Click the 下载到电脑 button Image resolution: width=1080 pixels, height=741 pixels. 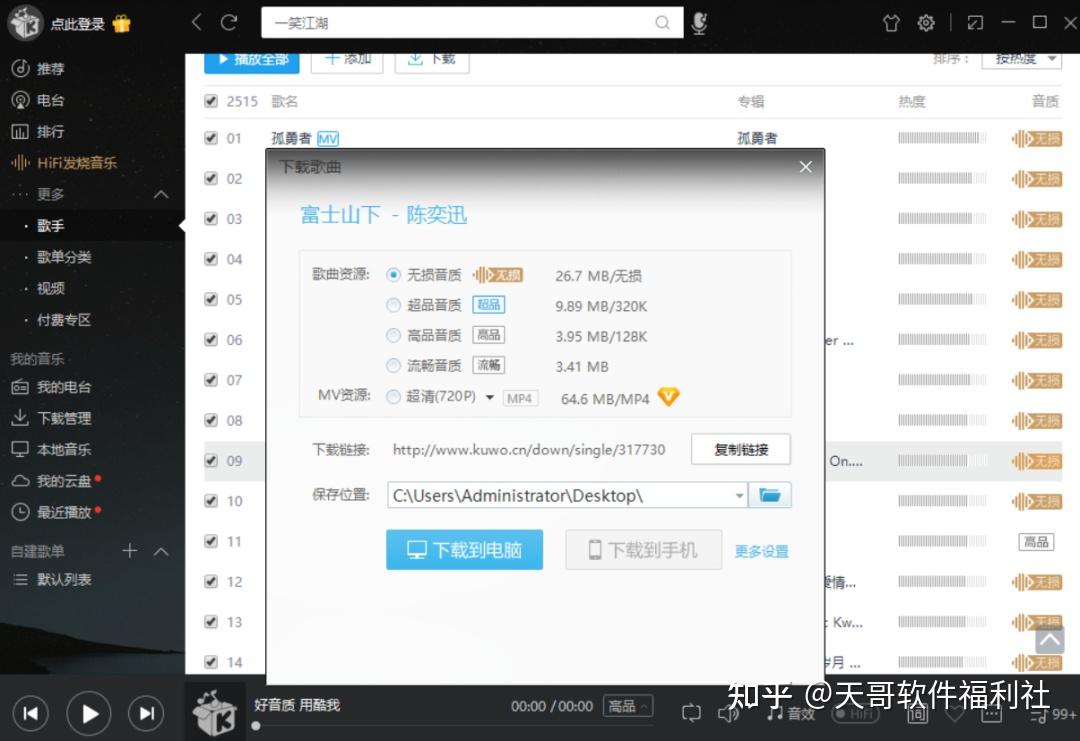coord(464,550)
